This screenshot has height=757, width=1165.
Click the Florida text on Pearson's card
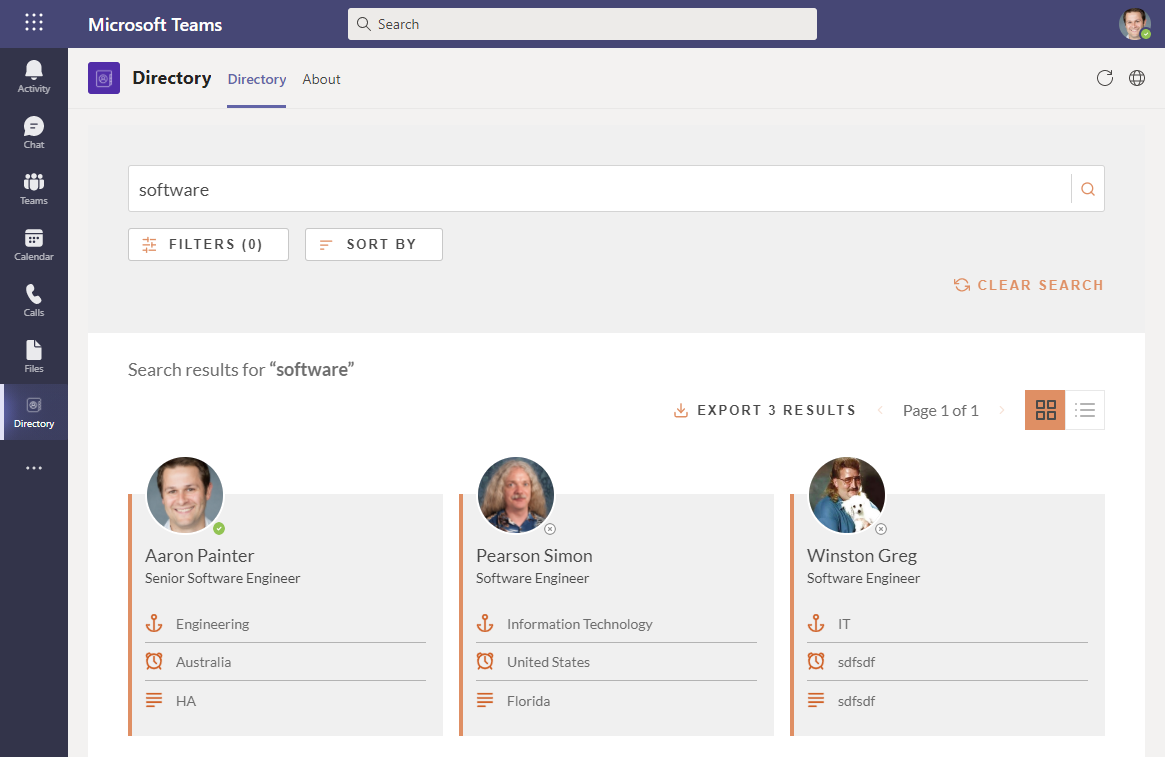point(528,701)
